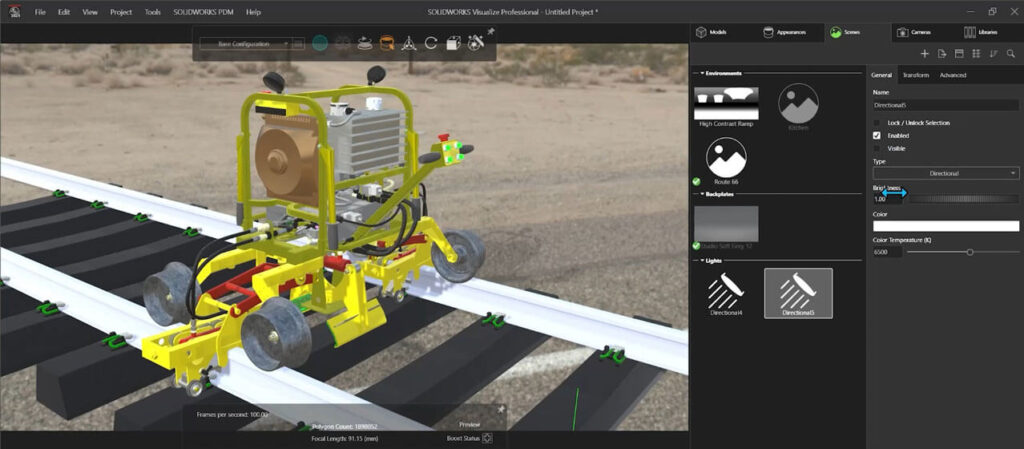This screenshot has height=449, width=1024.
Task: Click the import file icon in Scenes panel
Action: tap(942, 54)
